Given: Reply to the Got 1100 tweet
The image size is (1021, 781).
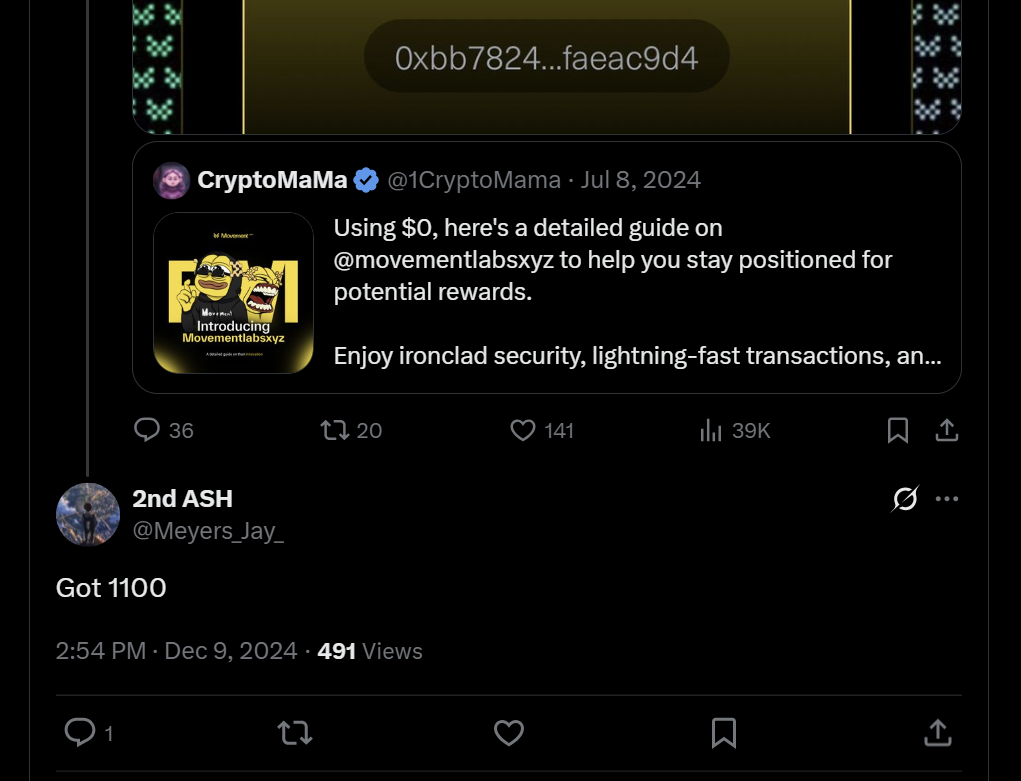Looking at the screenshot, I should coord(79,733).
